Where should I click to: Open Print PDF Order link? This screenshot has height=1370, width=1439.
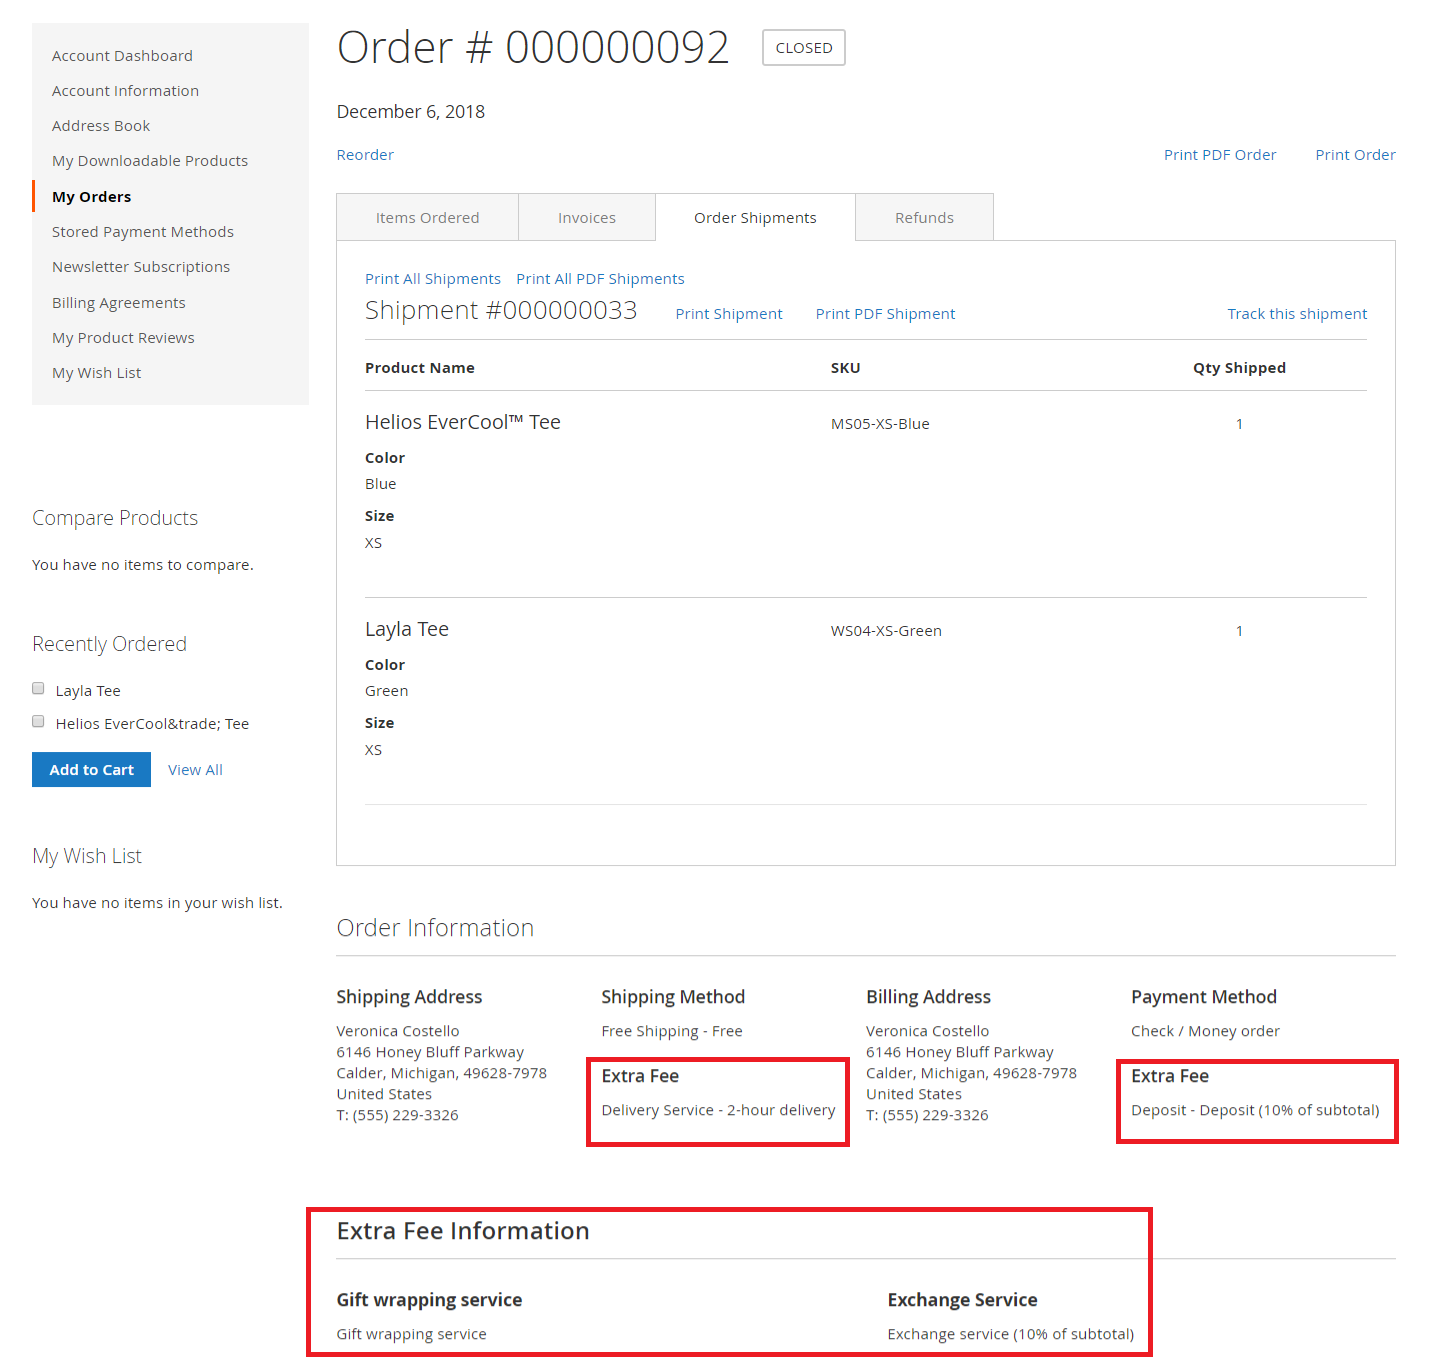[x=1219, y=155]
